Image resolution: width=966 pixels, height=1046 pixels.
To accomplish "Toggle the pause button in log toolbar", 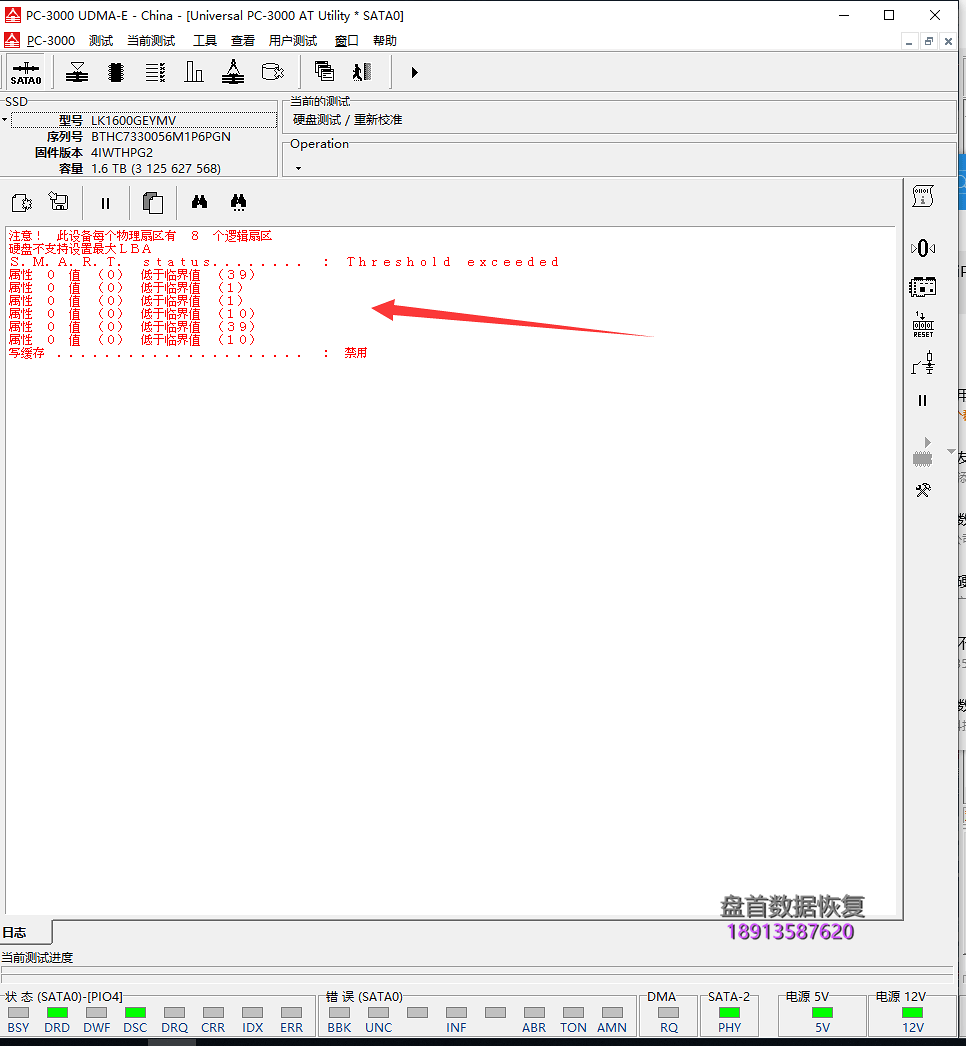I will coord(105,203).
